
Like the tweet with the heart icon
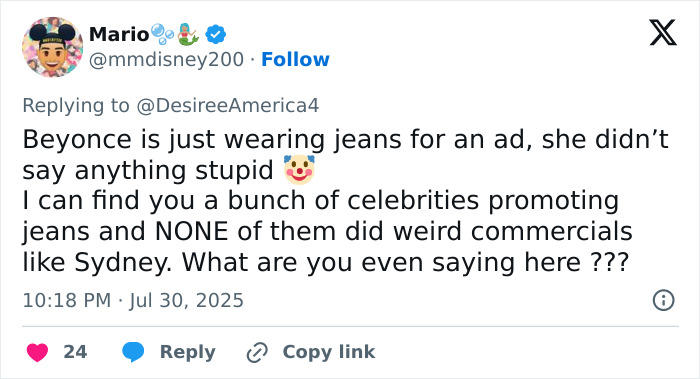point(38,352)
